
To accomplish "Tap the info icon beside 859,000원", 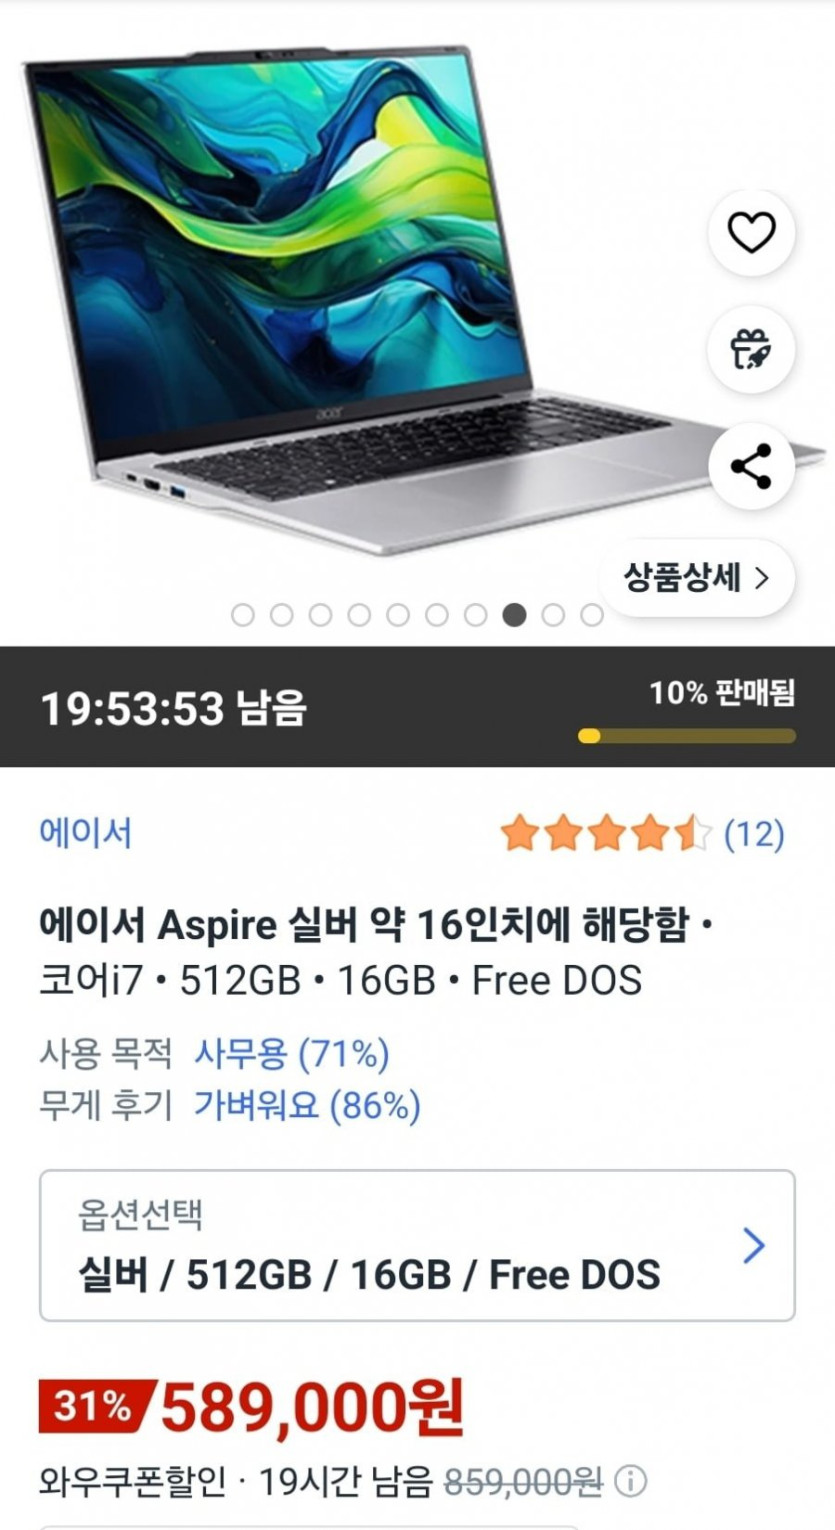I will click(630, 1481).
